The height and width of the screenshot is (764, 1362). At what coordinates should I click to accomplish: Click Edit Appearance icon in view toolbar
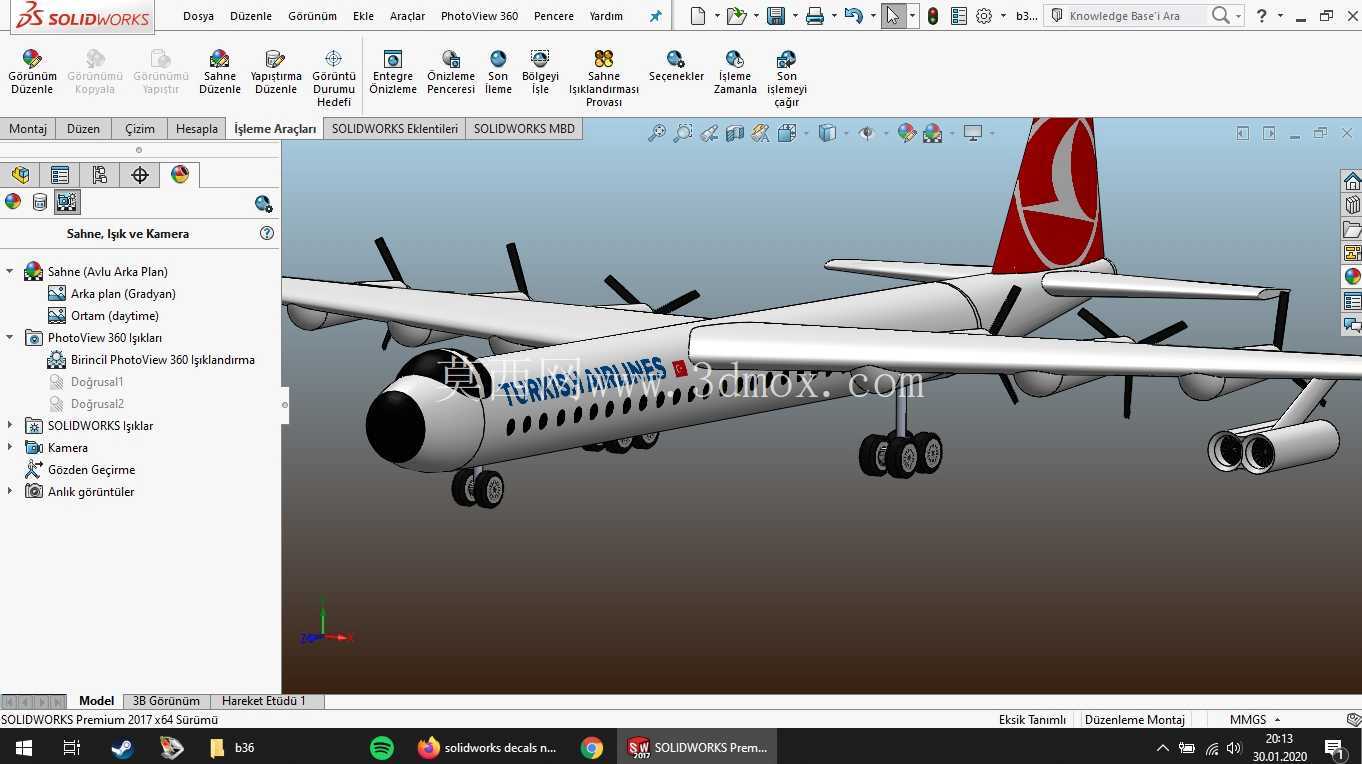(x=906, y=132)
